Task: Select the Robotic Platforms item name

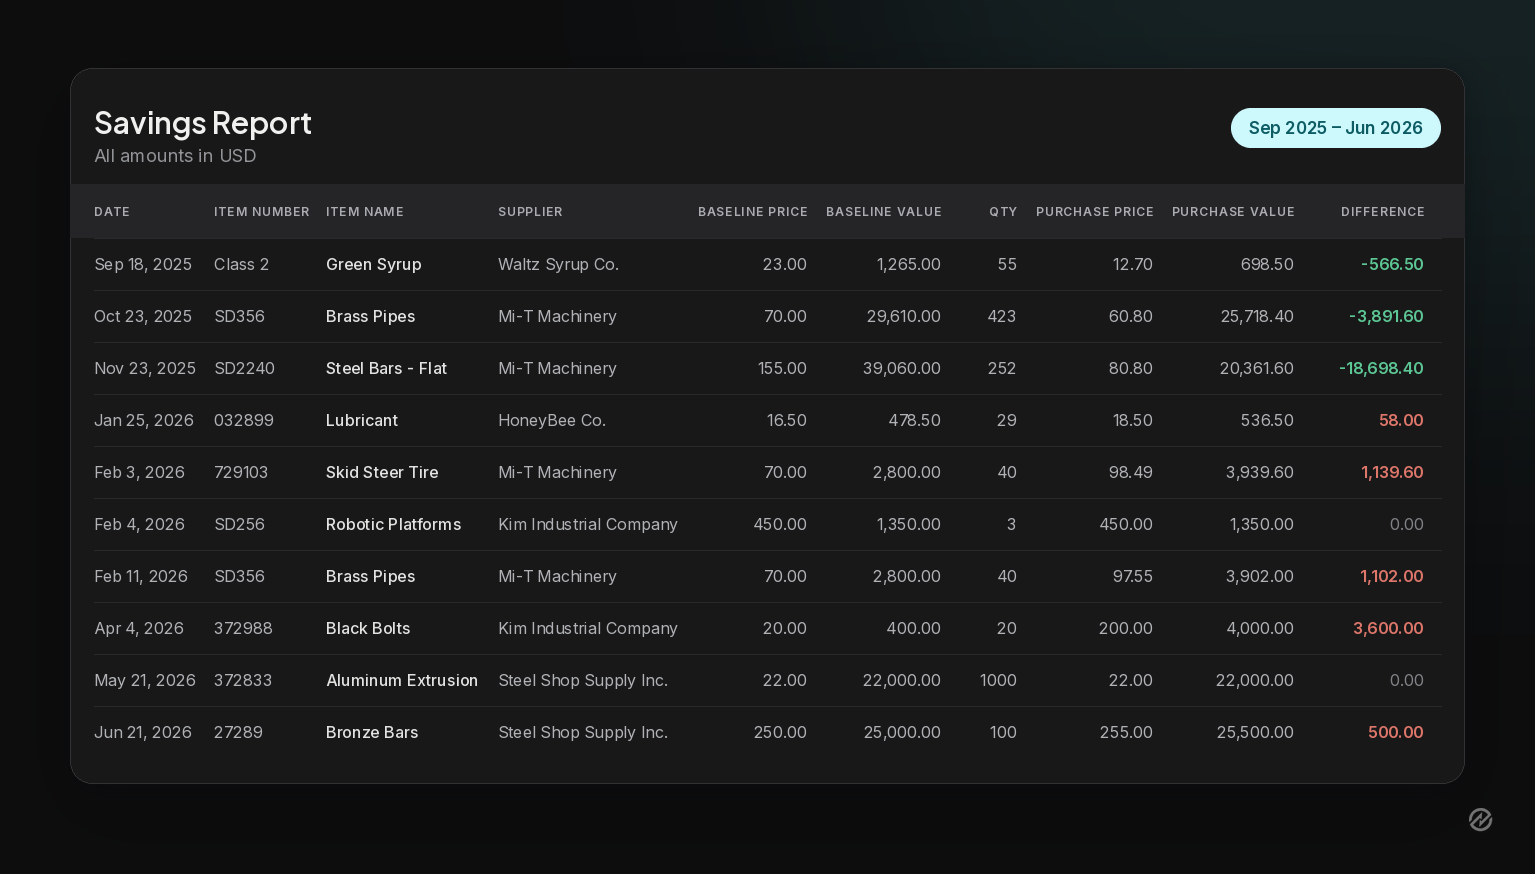Action: pyautogui.click(x=393, y=524)
